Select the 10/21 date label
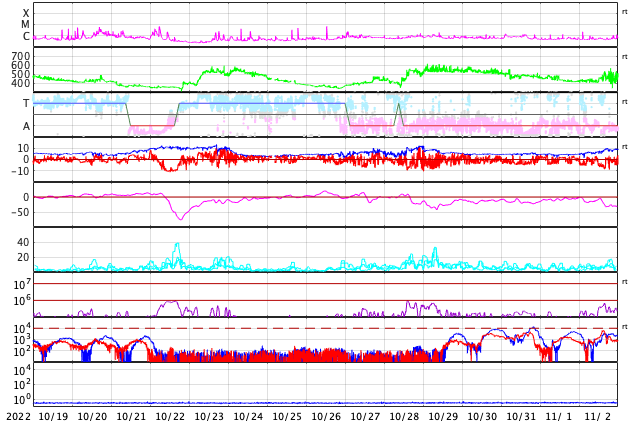The width and height of the screenshot is (634, 424). tap(131, 417)
